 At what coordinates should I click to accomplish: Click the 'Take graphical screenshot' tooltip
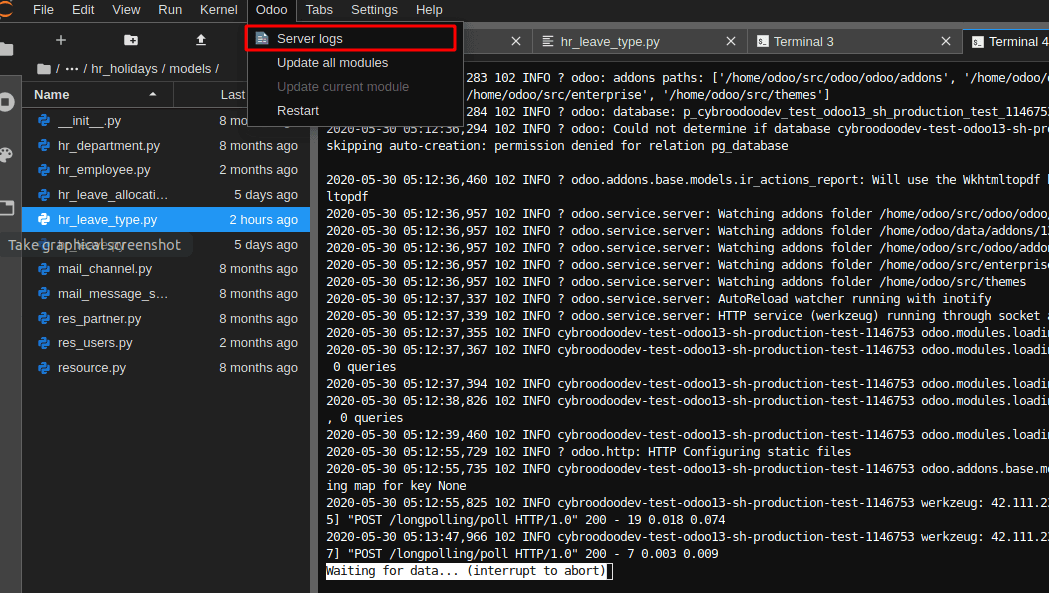(x=94, y=245)
